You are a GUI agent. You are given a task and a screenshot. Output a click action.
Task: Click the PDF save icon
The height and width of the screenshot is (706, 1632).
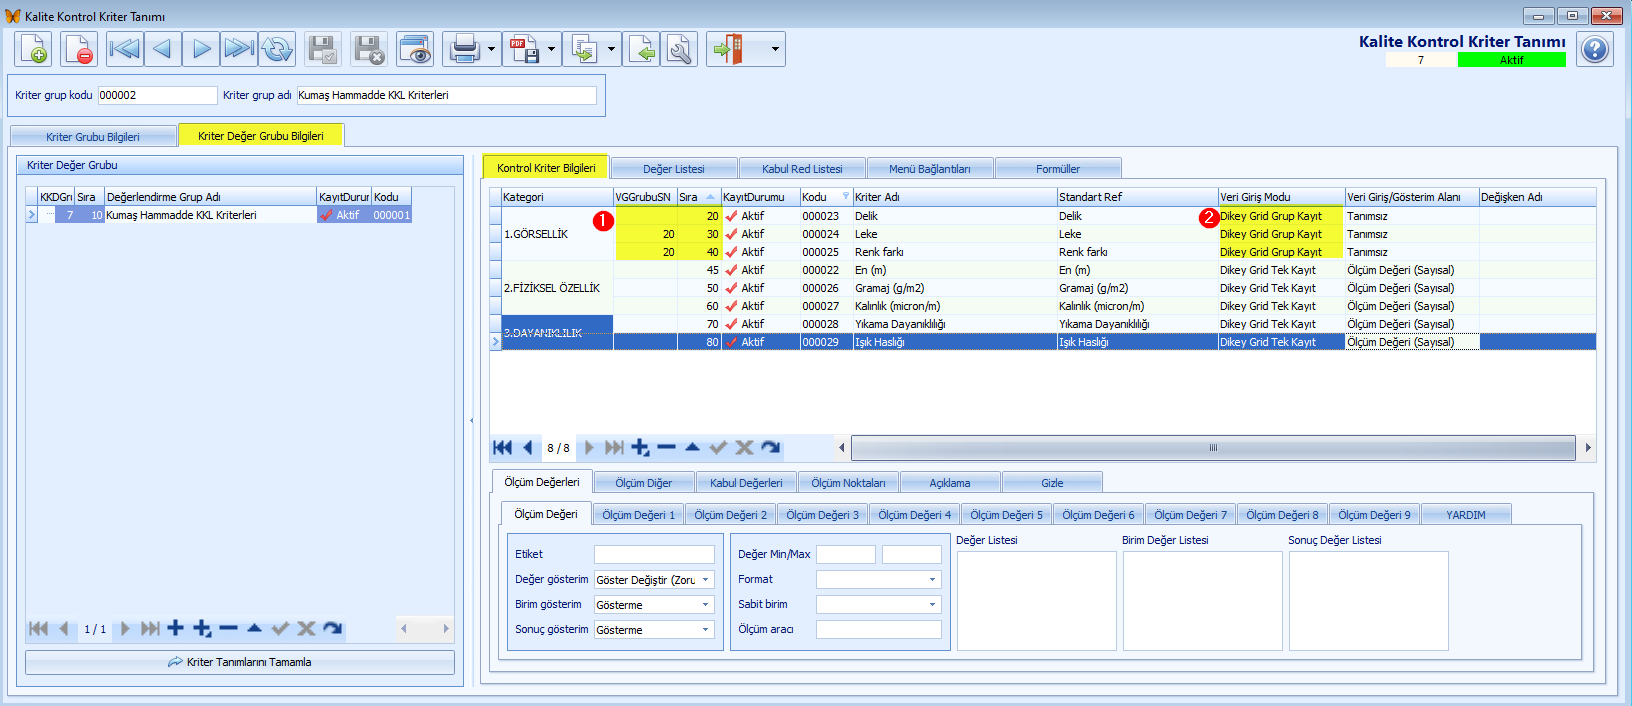coord(524,49)
